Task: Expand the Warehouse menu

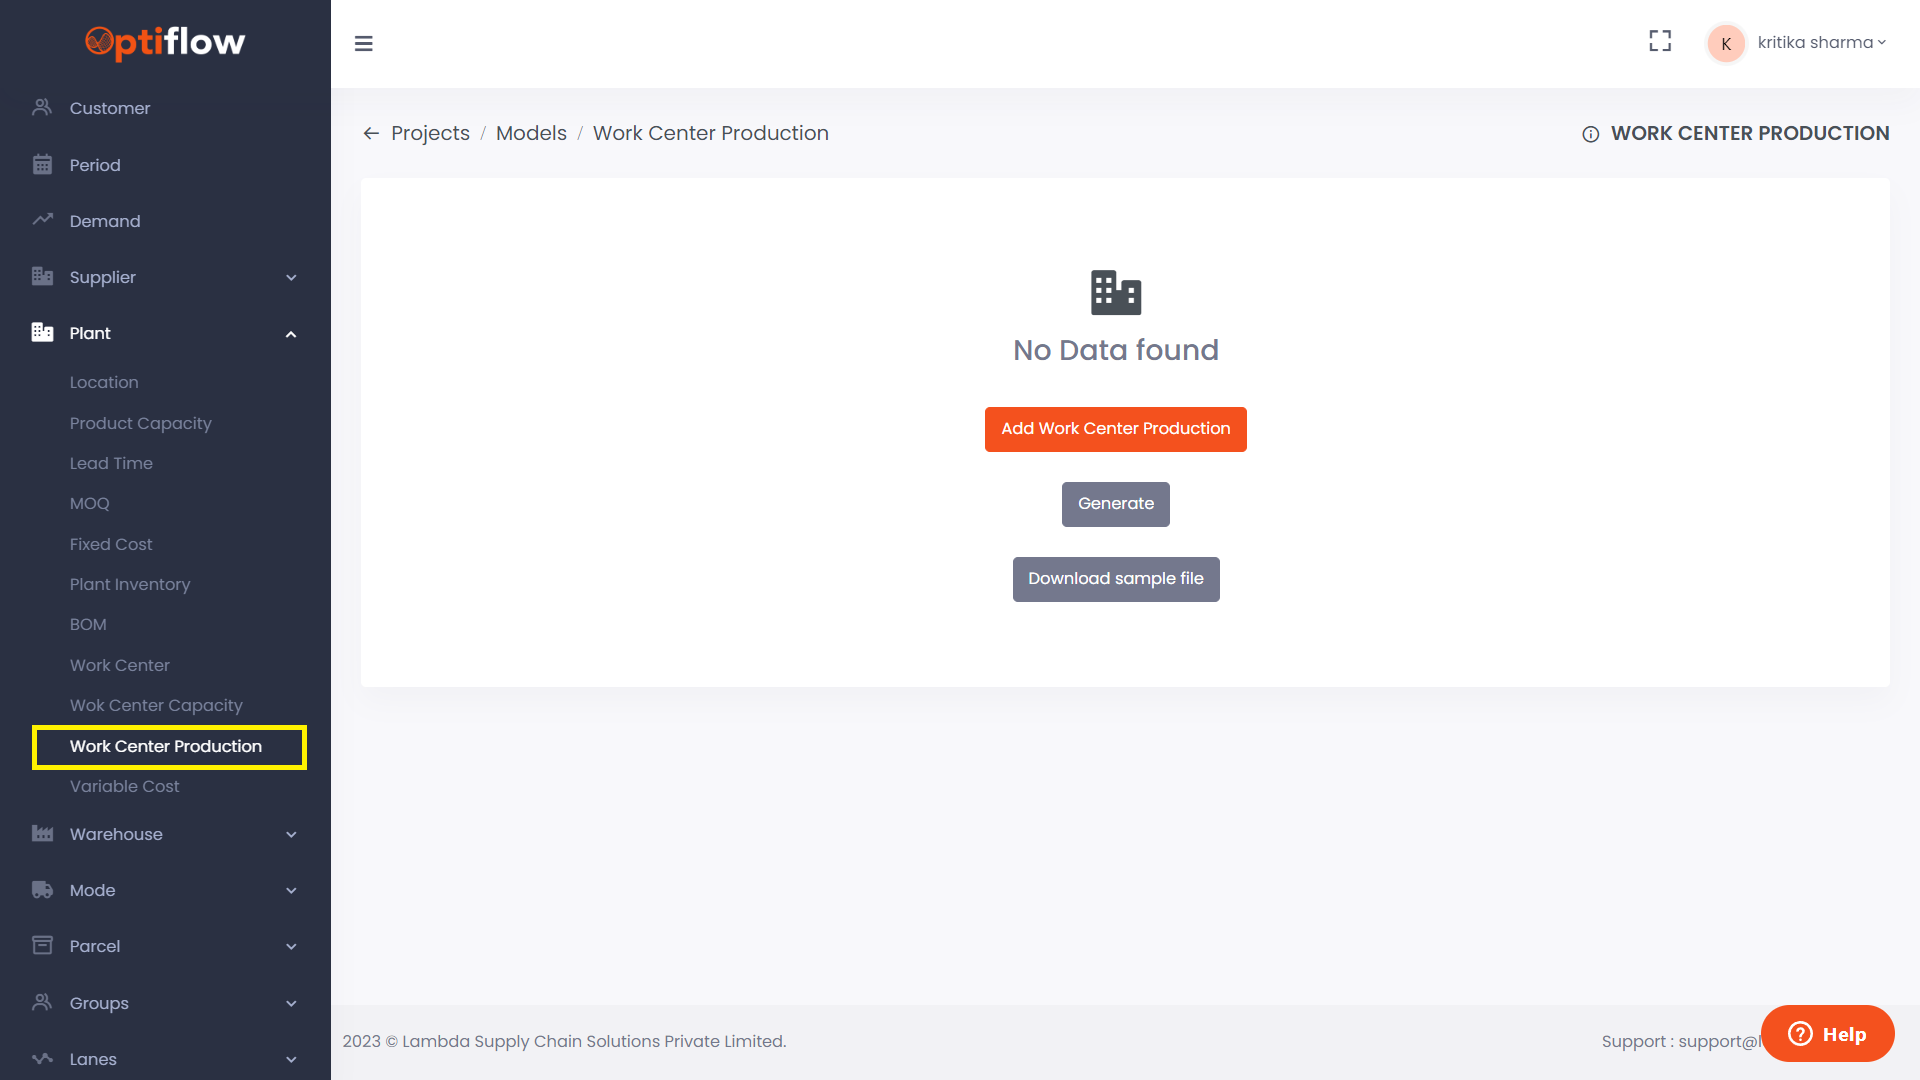Action: [291, 834]
